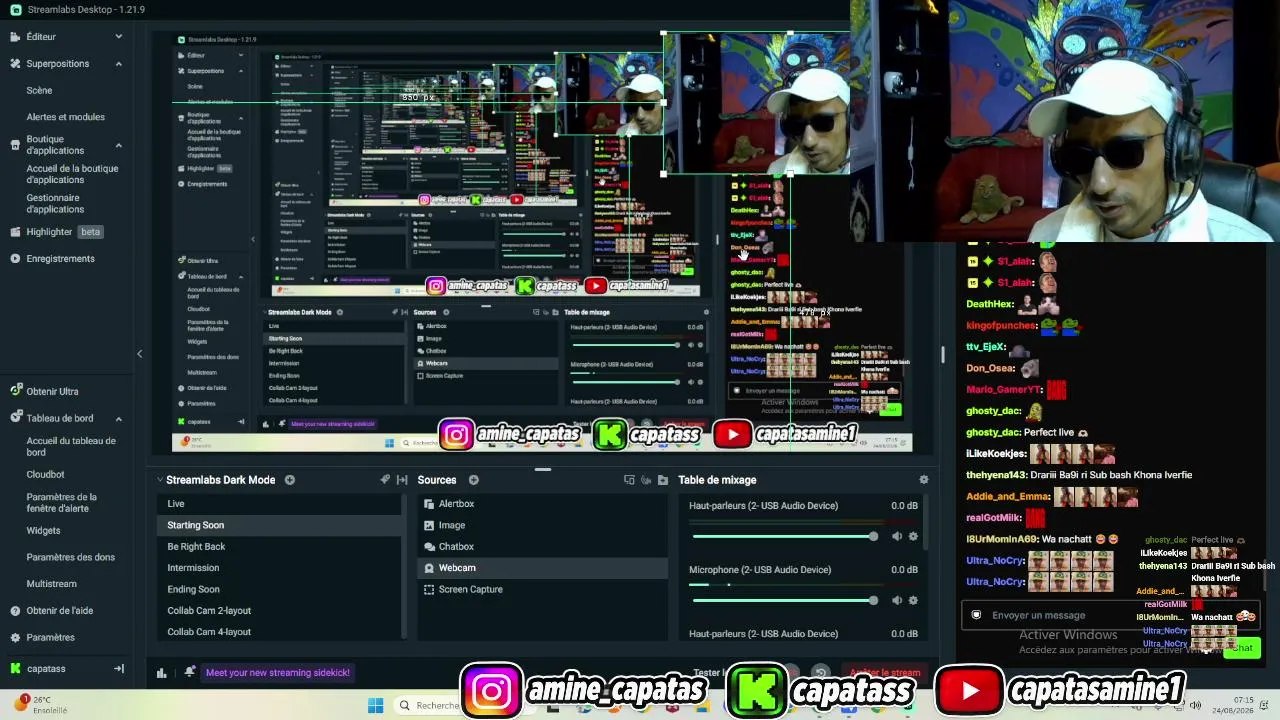Collapse the Boutique d'applications chevron

[x=119, y=145]
